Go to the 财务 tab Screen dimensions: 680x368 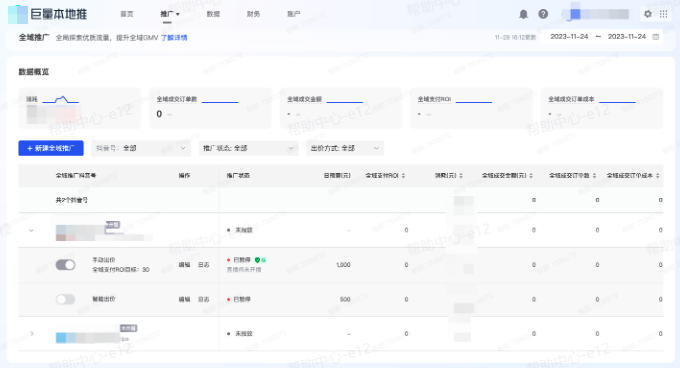coord(253,14)
